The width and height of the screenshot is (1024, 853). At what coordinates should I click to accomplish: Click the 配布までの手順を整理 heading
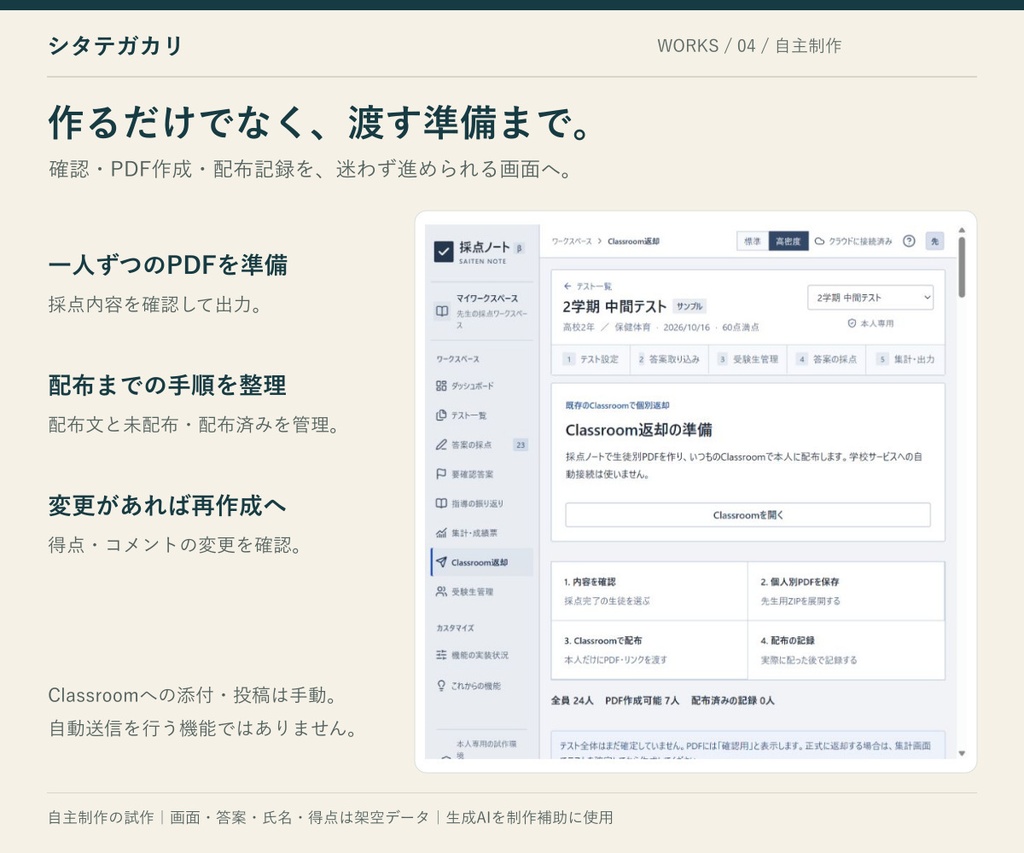(x=167, y=385)
